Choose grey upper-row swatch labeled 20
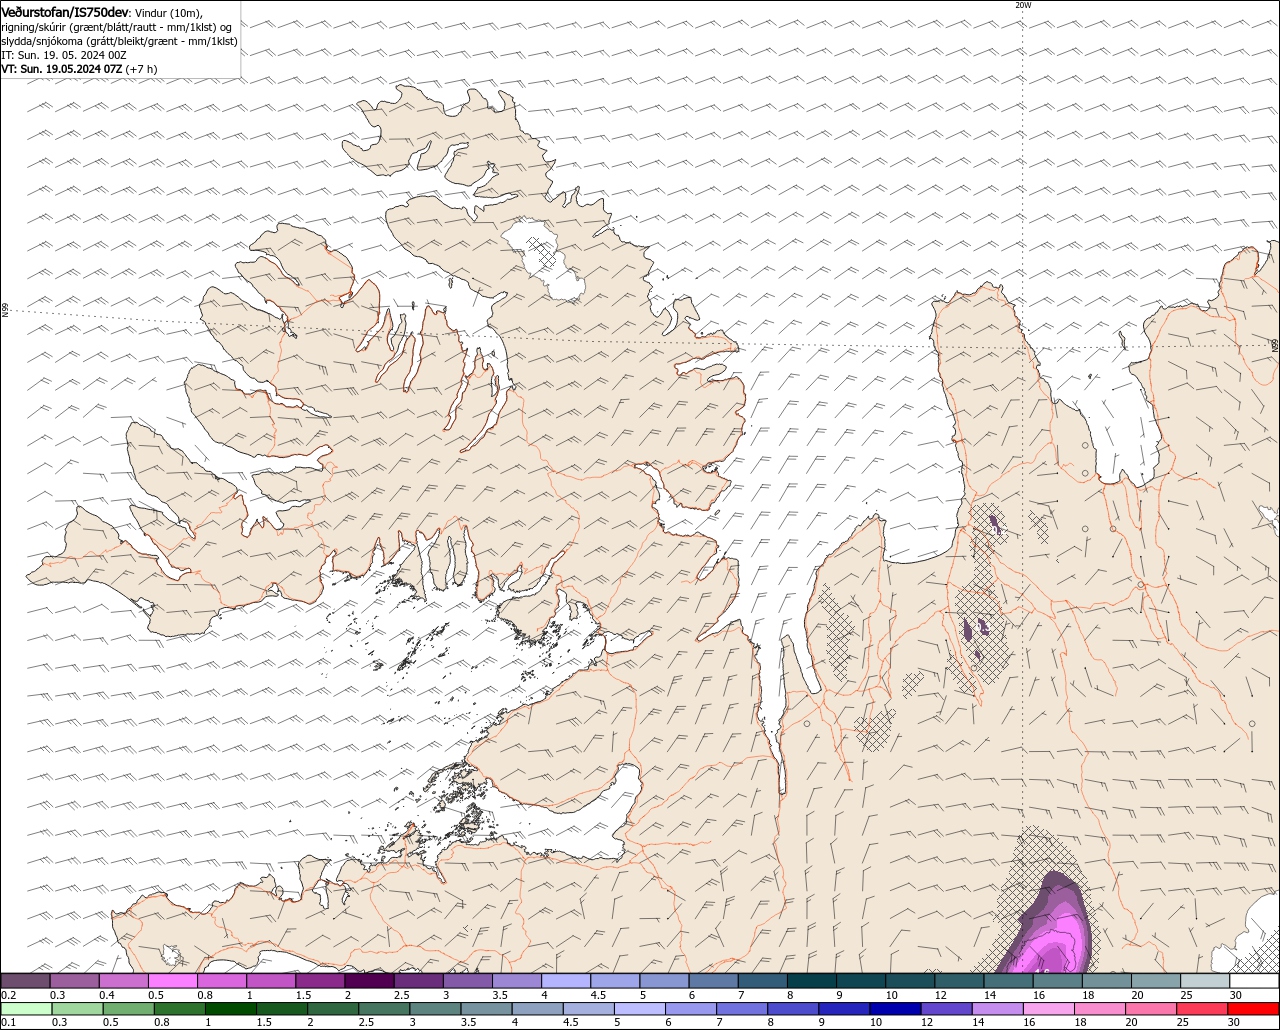This screenshot has width=1280, height=1030. coord(1156,981)
